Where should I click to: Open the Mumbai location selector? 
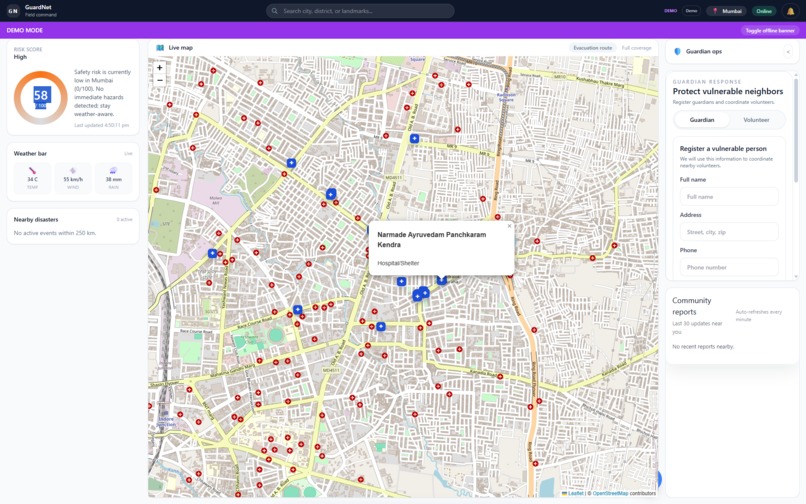pyautogui.click(x=727, y=11)
